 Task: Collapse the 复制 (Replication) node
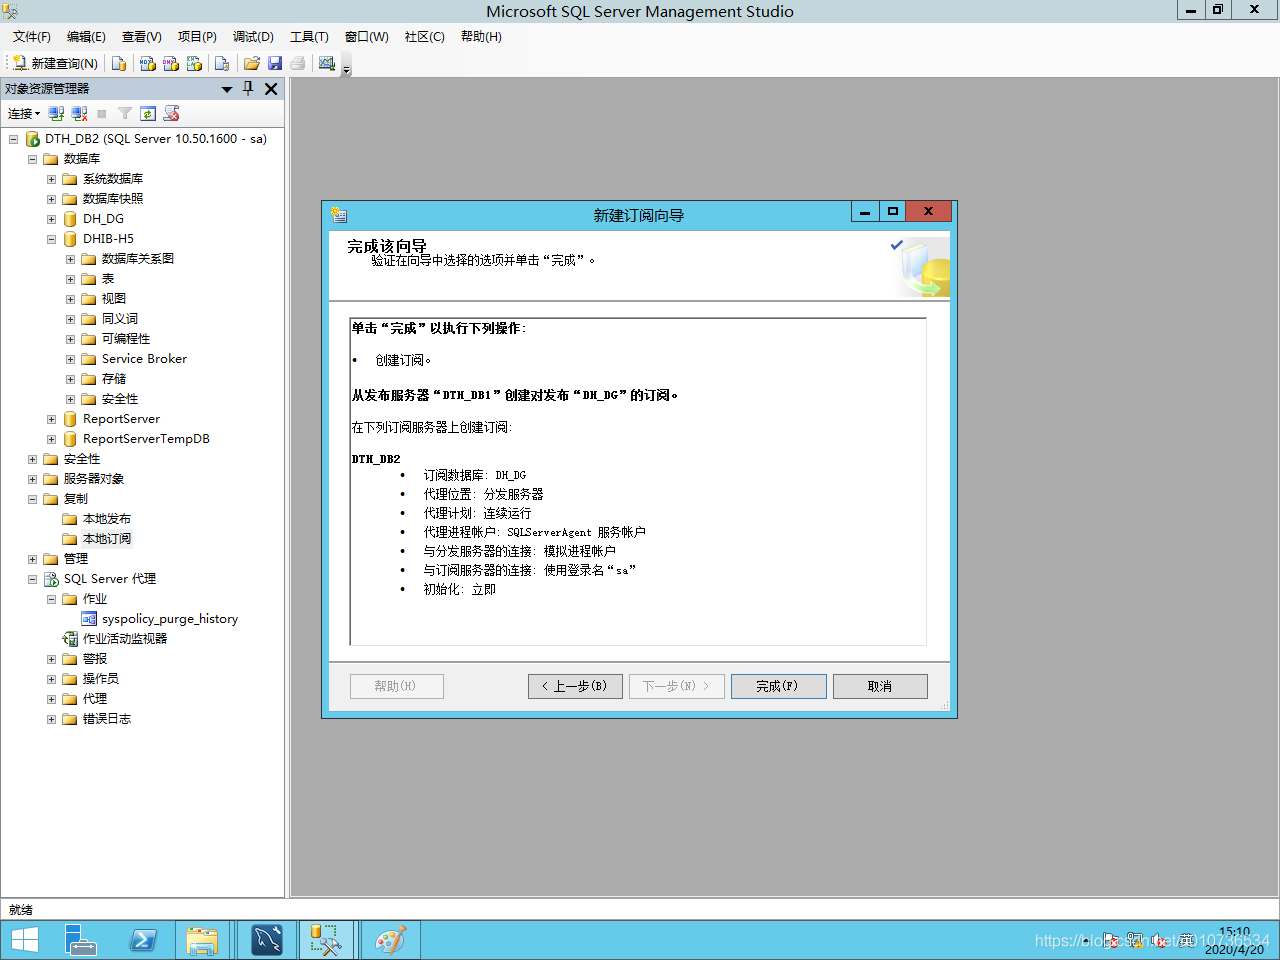pyautogui.click(x=32, y=499)
